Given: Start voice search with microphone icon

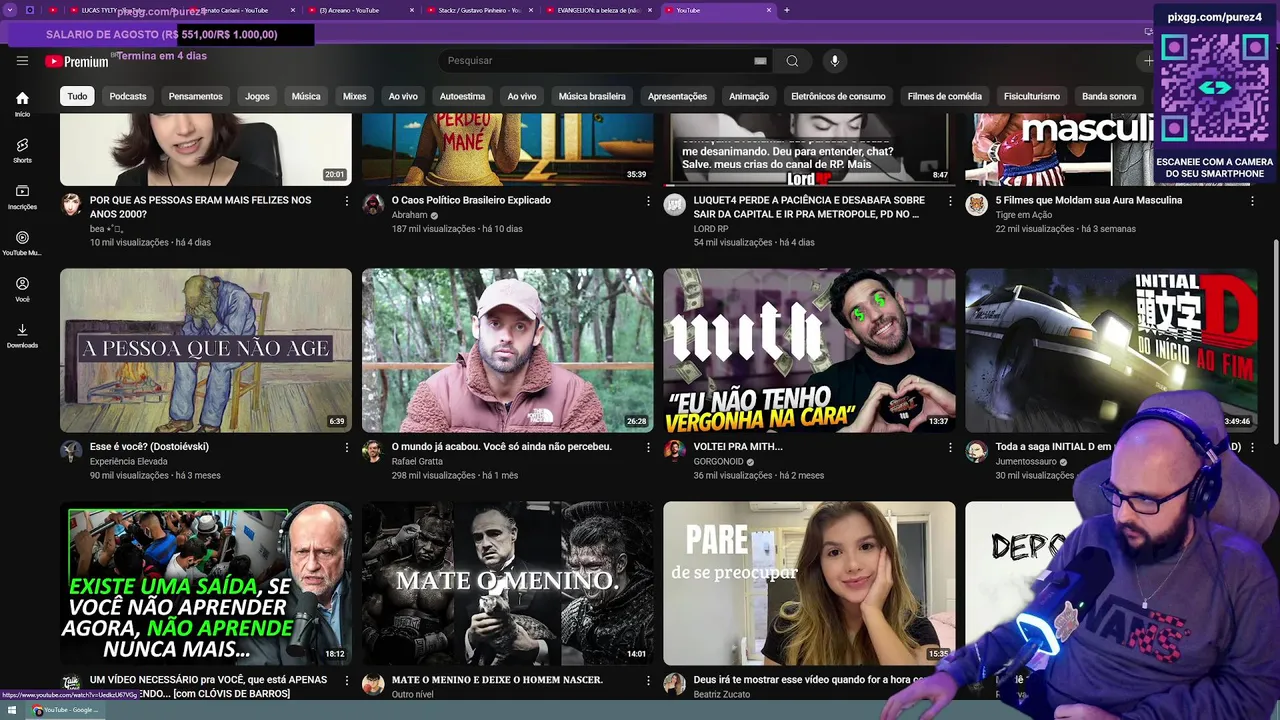Looking at the screenshot, I should click(835, 61).
